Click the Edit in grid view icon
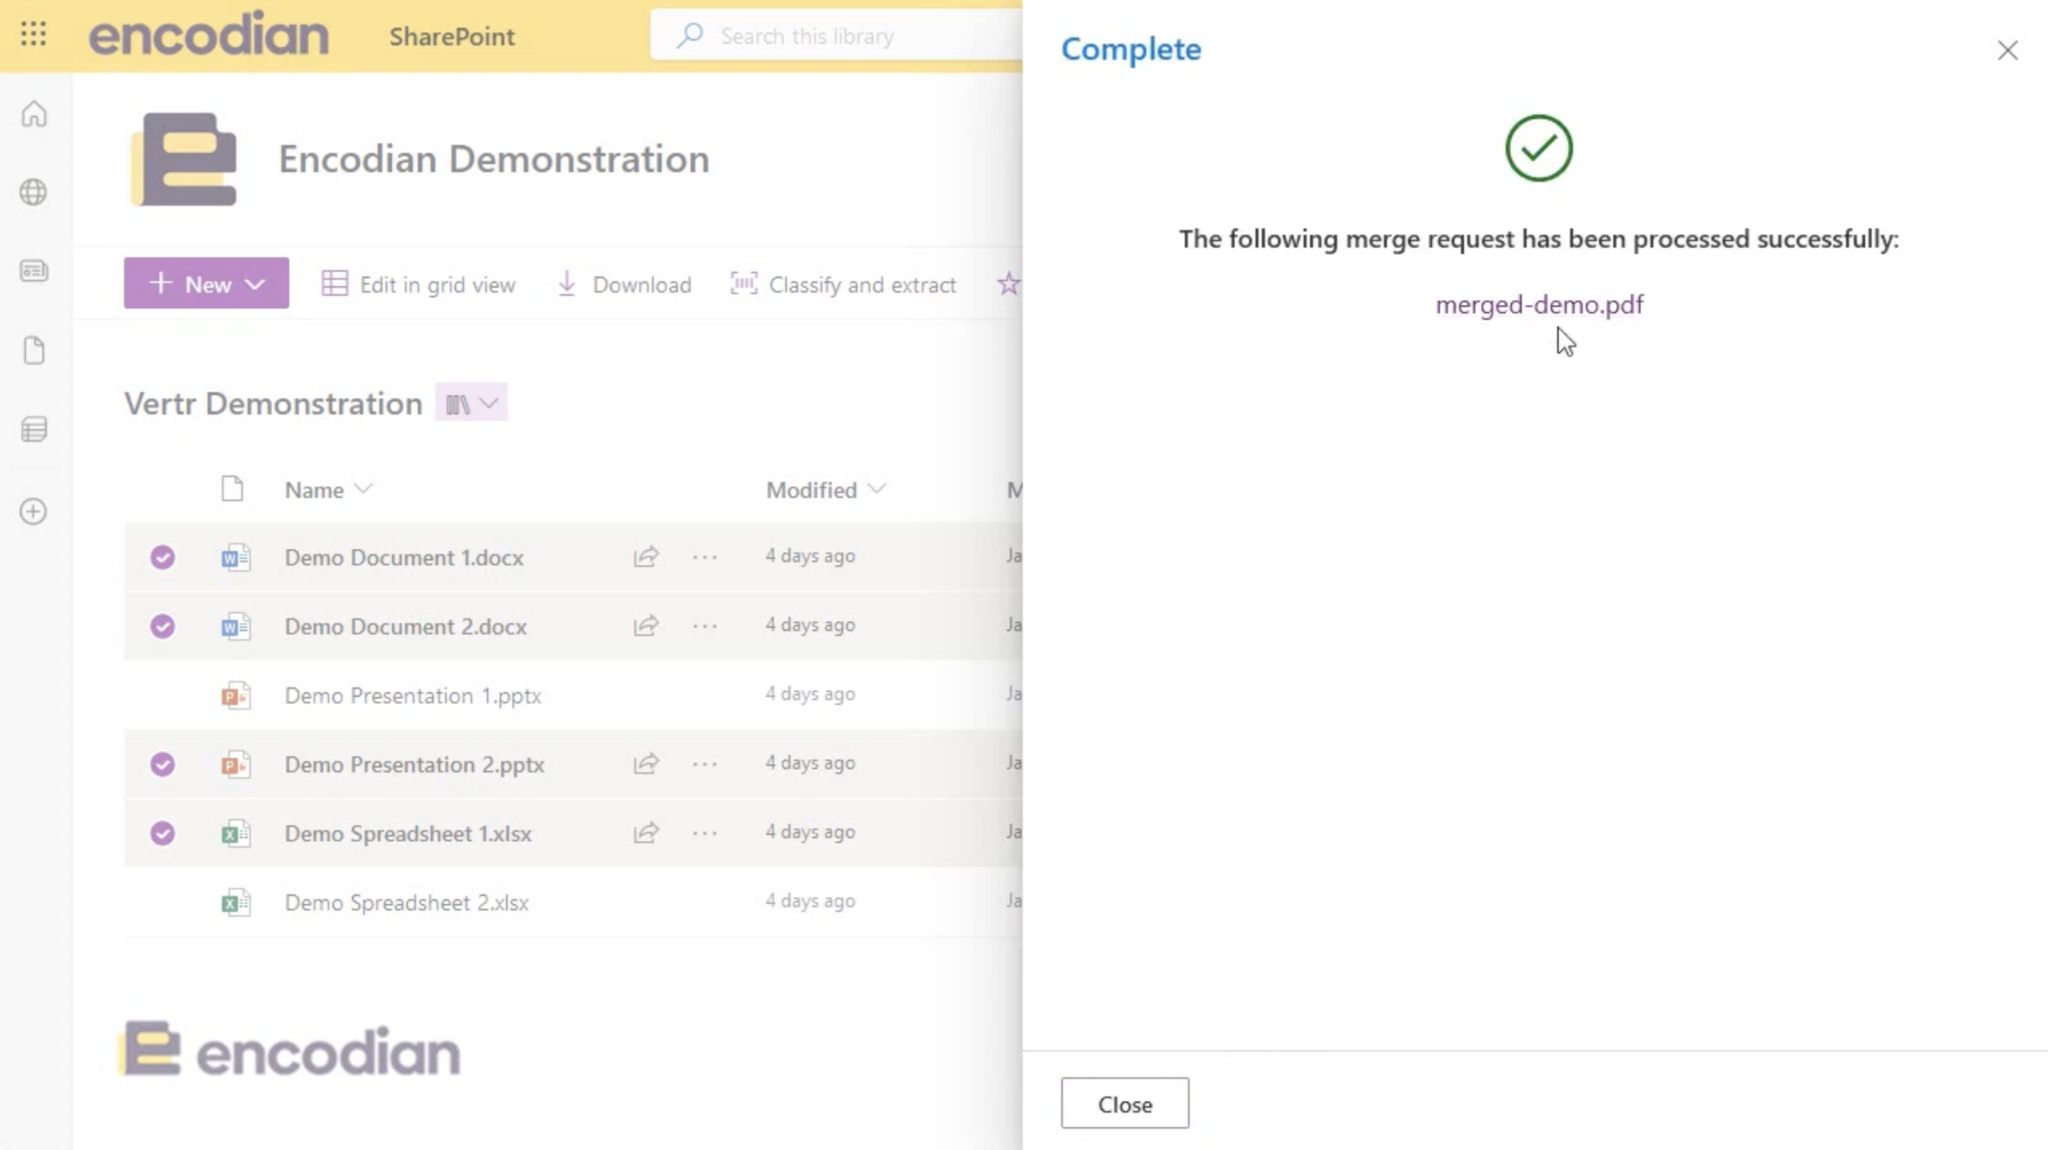The height and width of the screenshot is (1150, 2048). [335, 284]
